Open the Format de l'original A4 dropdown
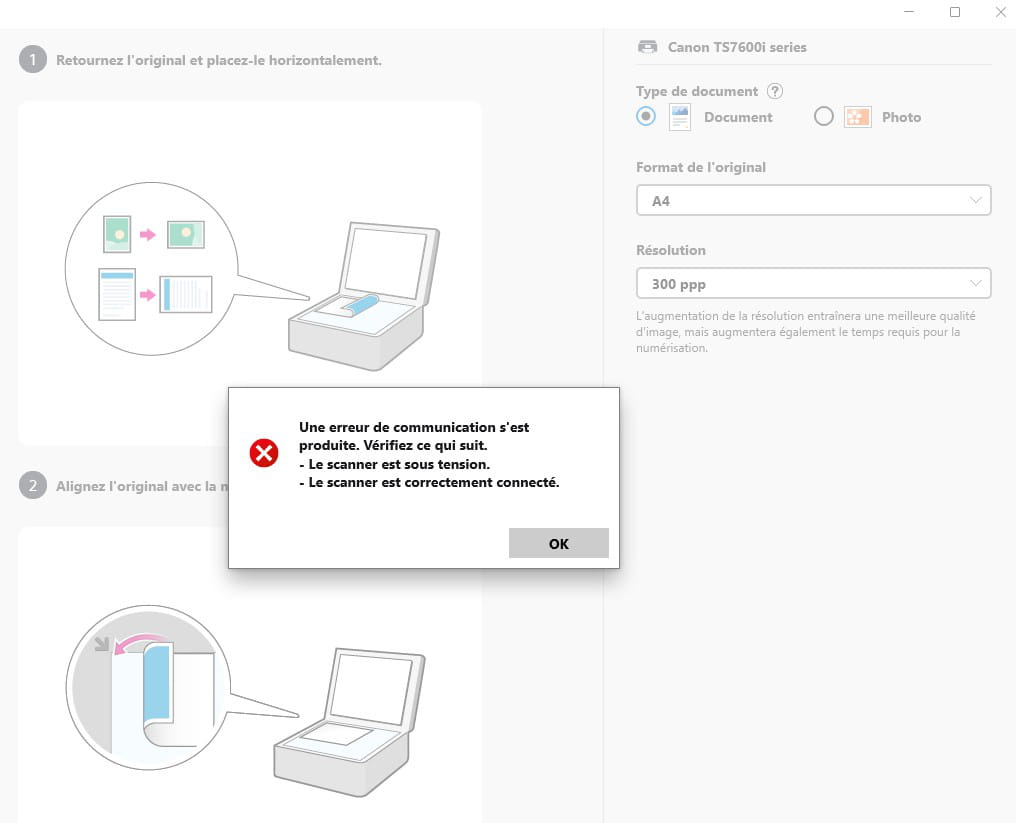 click(813, 200)
